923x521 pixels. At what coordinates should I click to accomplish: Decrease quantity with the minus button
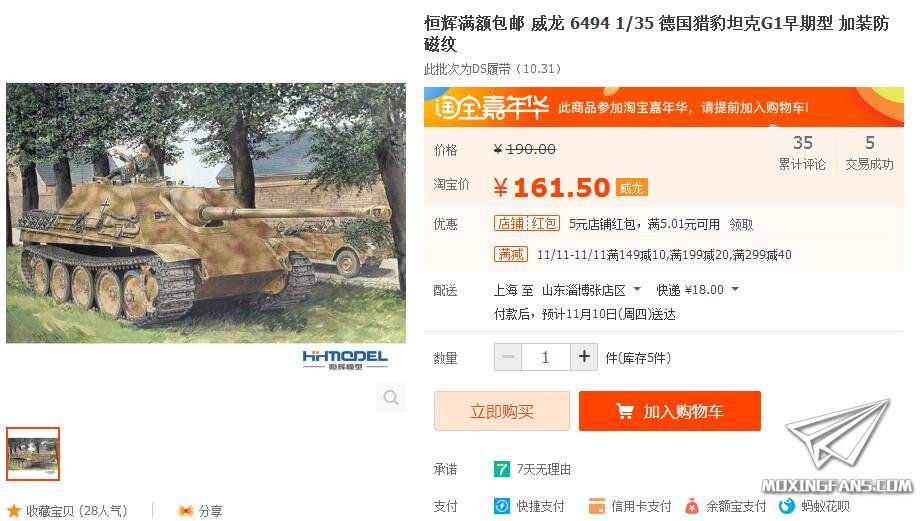[508, 357]
